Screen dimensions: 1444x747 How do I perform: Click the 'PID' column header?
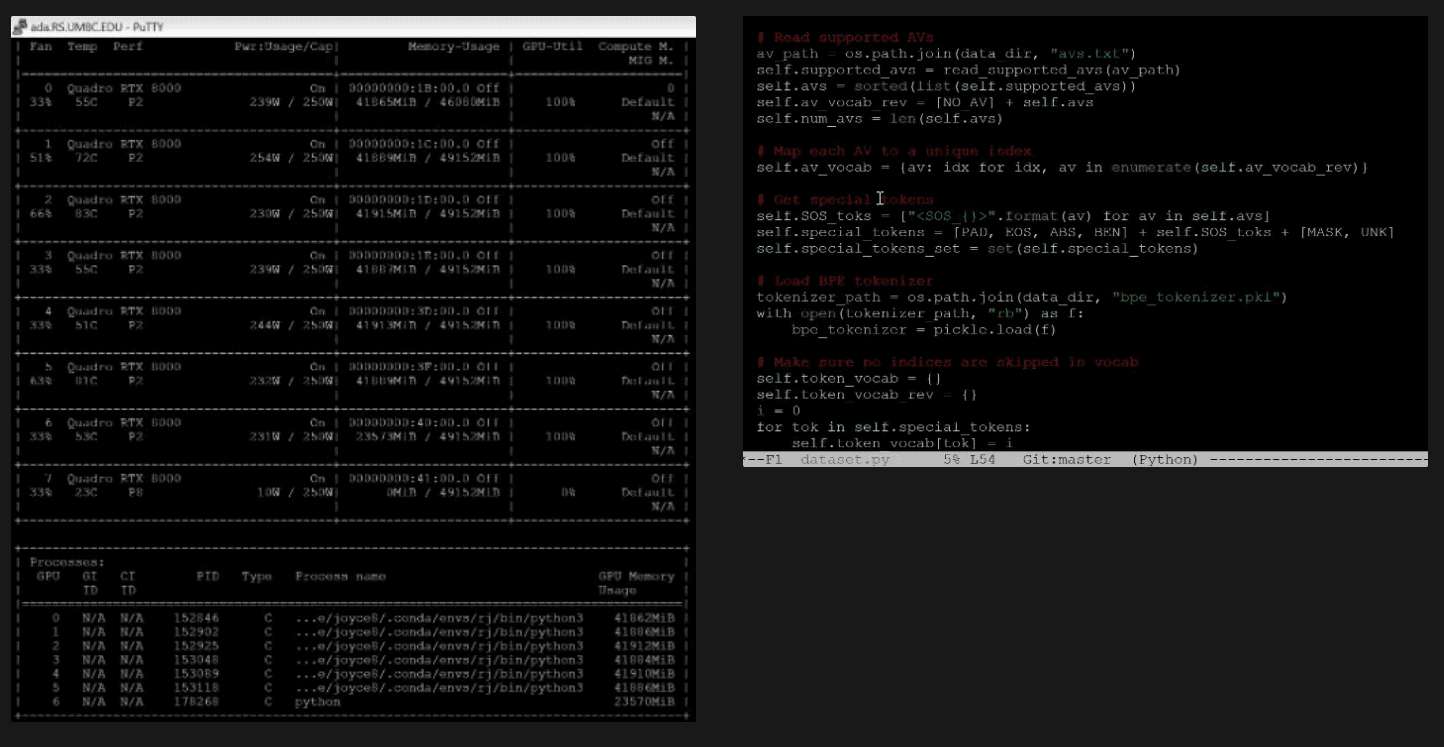tap(207, 577)
